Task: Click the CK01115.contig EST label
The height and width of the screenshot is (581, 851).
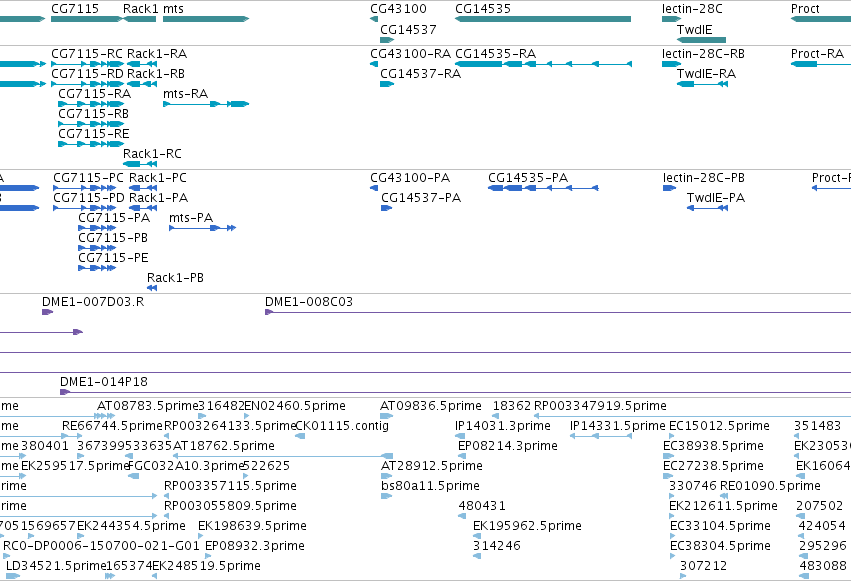Action: [x=342, y=426]
